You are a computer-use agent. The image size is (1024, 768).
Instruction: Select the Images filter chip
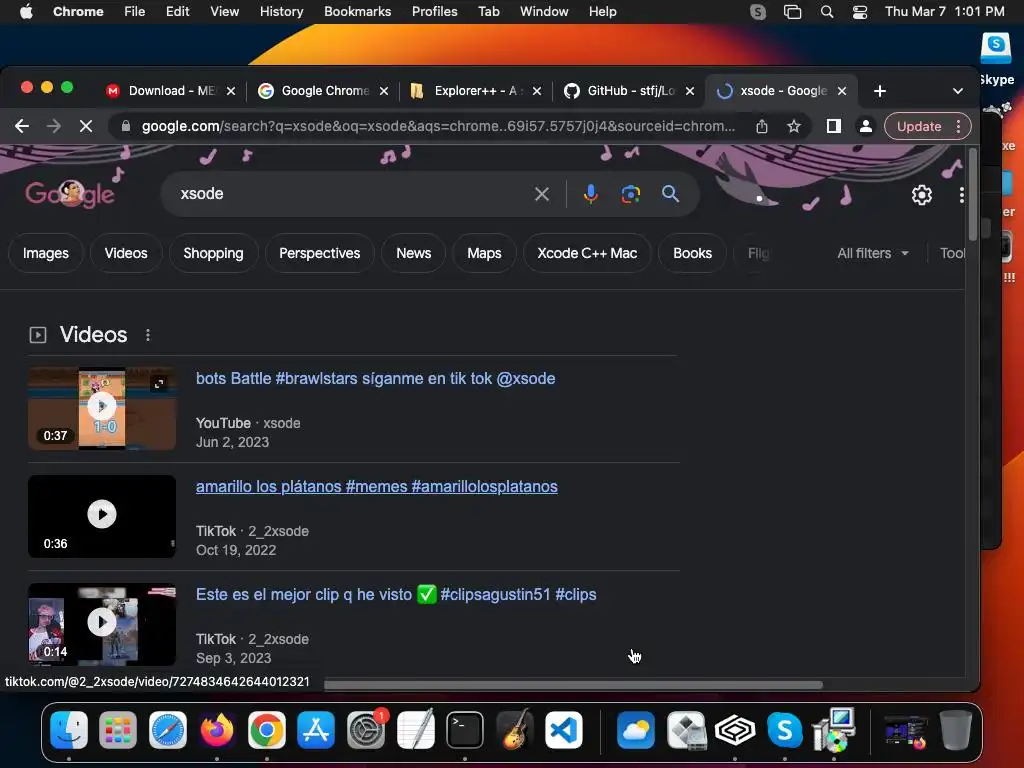pyautogui.click(x=46, y=253)
